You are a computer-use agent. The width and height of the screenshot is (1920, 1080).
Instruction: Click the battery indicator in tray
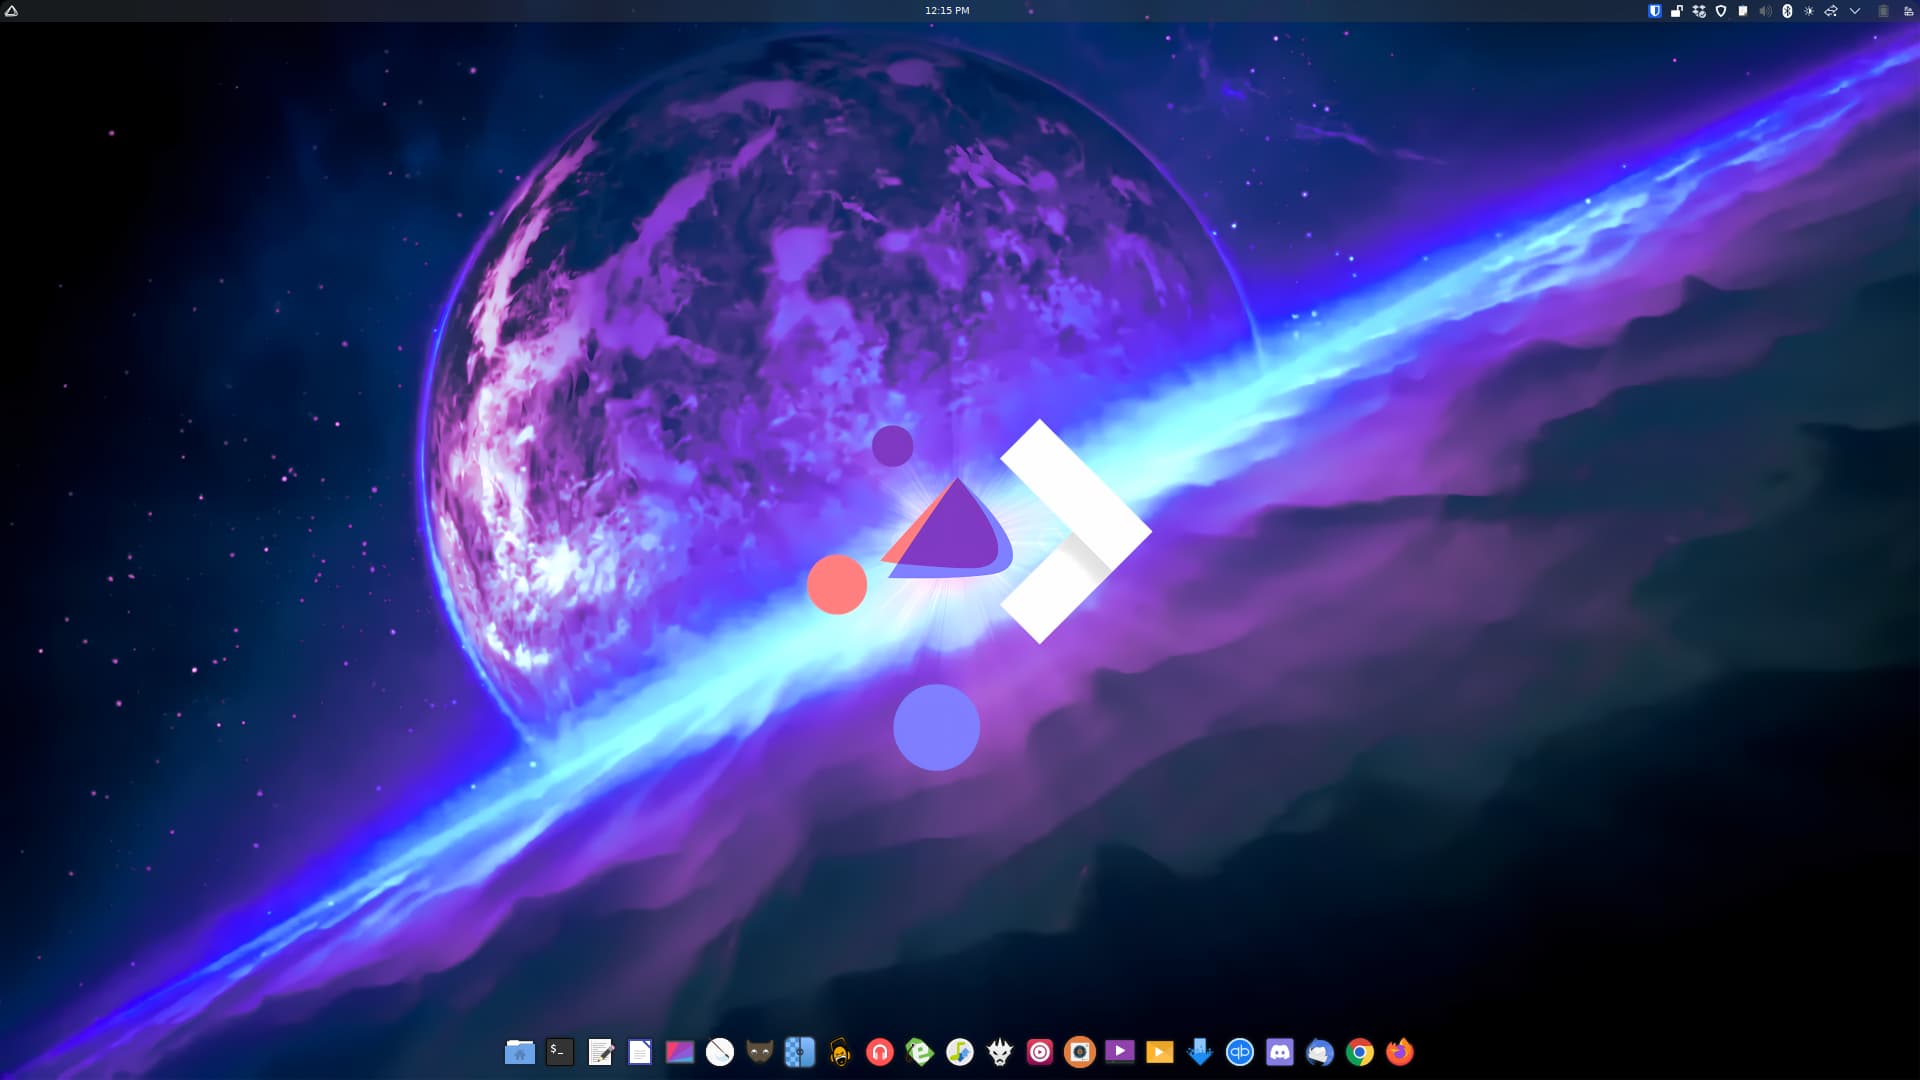[1883, 11]
